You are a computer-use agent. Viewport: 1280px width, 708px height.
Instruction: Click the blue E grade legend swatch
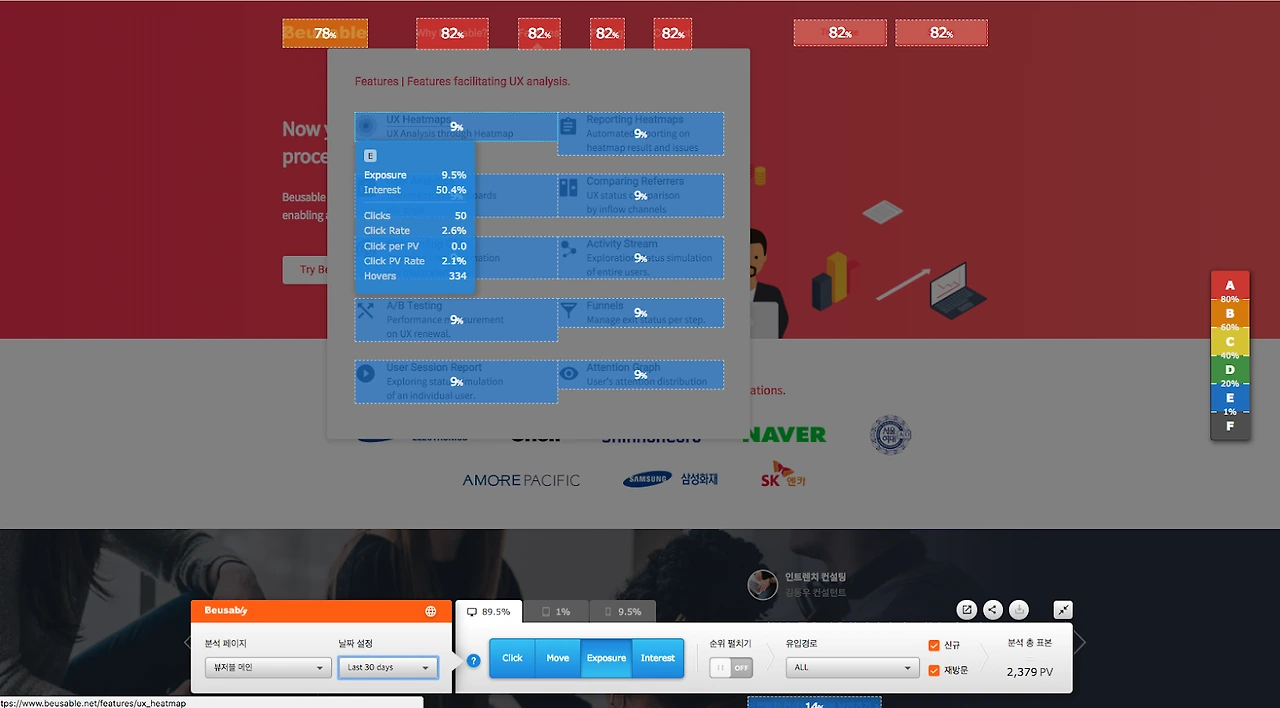[x=1230, y=397]
